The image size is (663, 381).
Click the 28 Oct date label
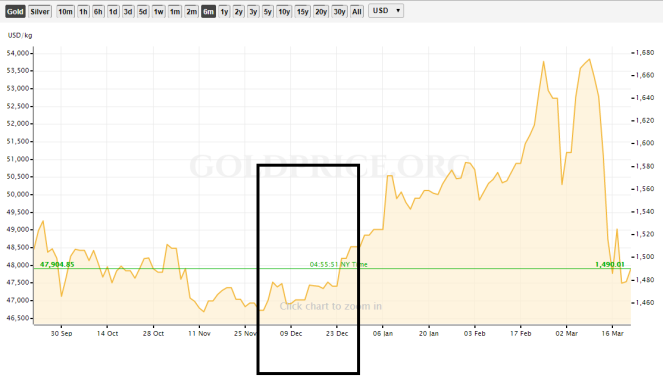(x=153, y=333)
